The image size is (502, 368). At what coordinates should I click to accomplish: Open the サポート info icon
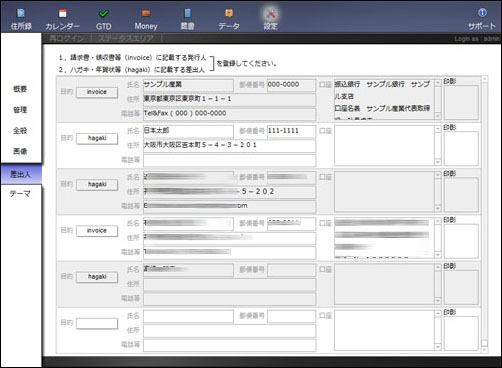[482, 13]
